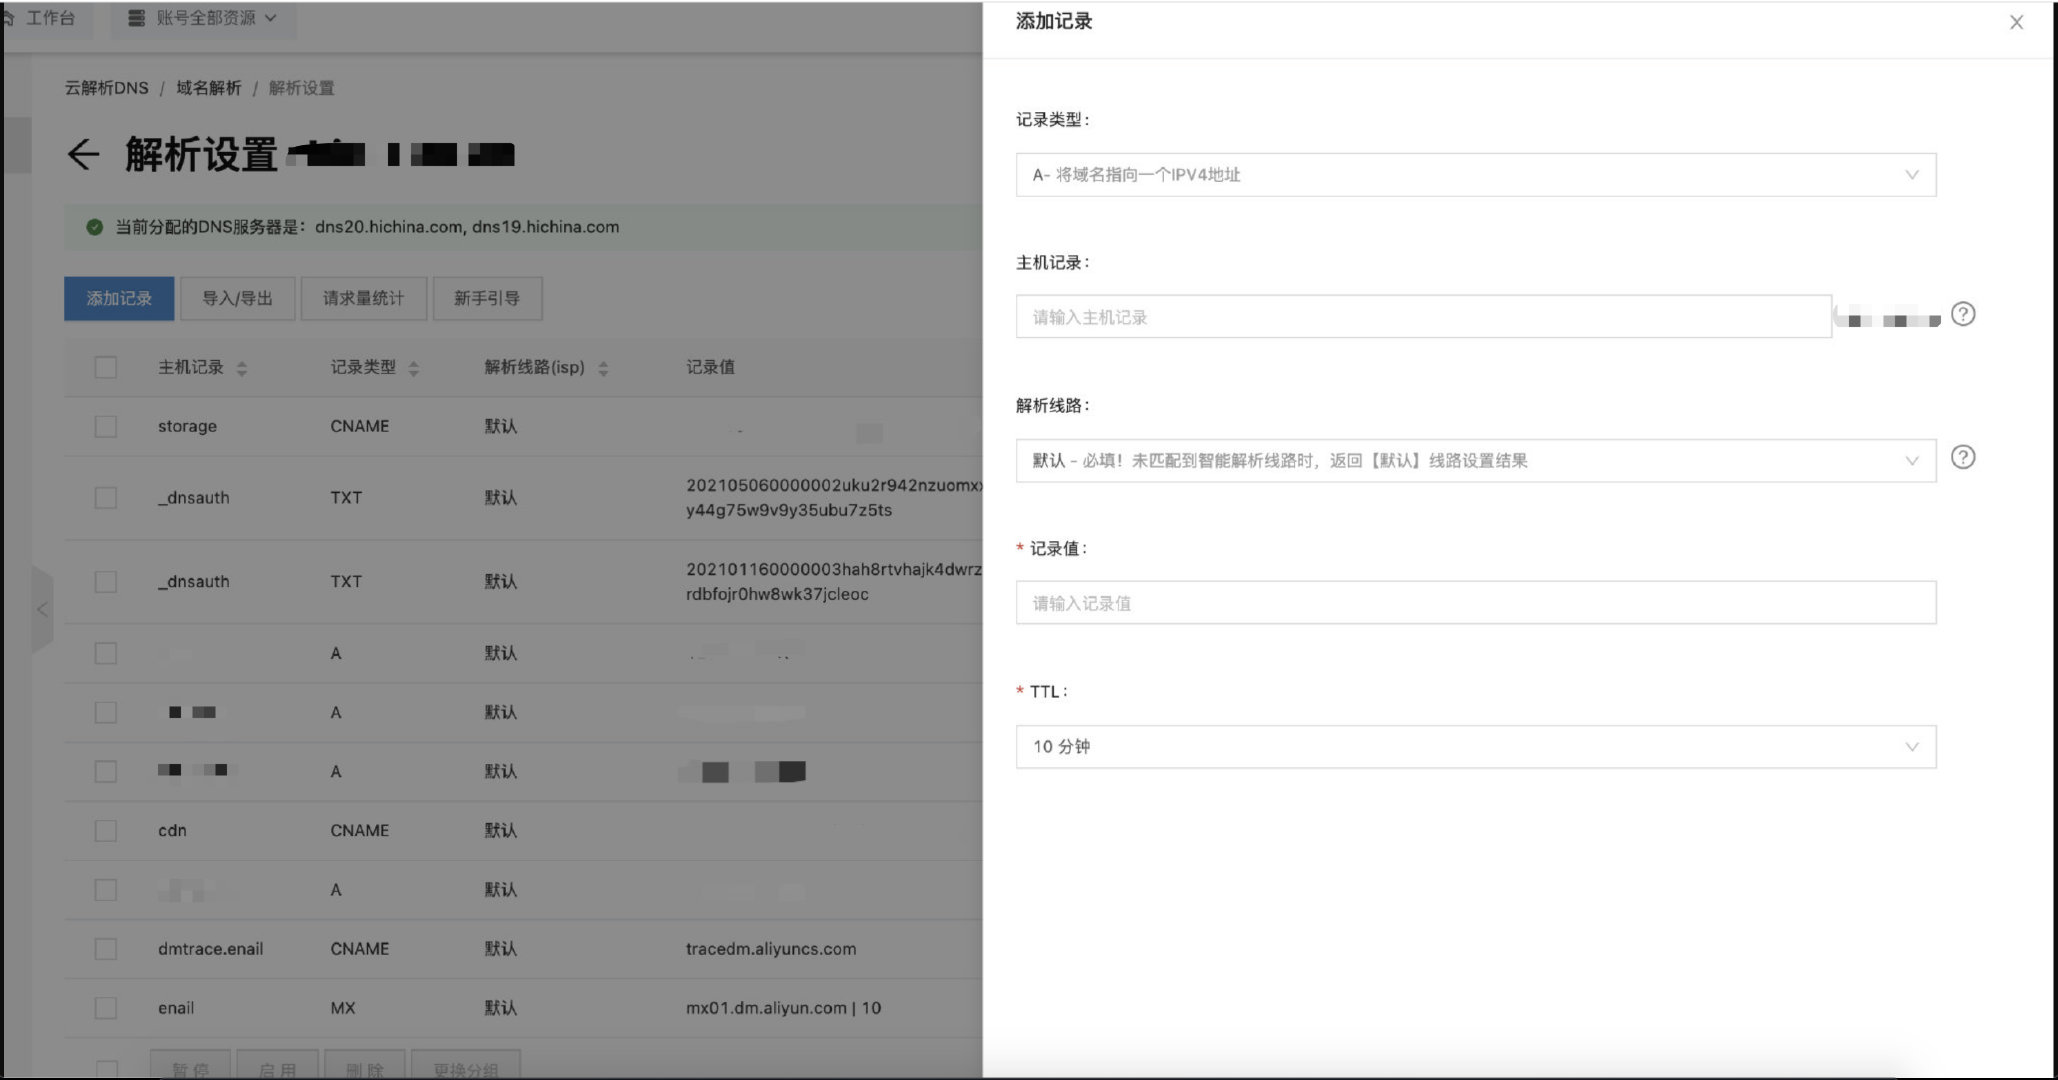Click the help icon next to 解析线路

(x=1963, y=458)
